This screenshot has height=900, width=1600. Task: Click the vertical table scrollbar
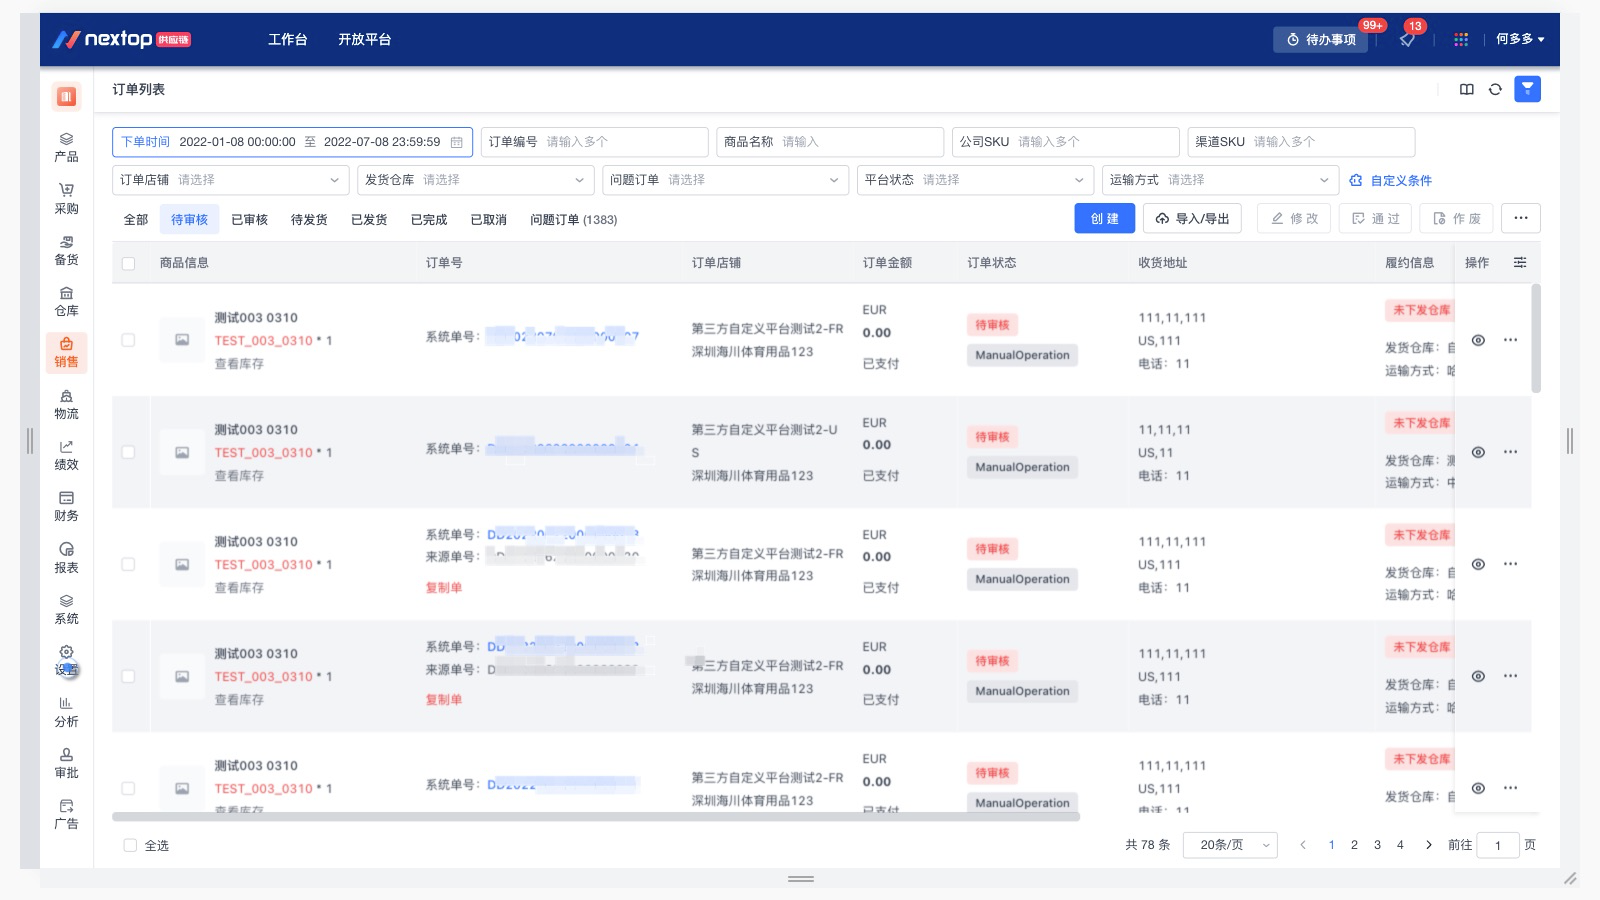[x=1536, y=338]
